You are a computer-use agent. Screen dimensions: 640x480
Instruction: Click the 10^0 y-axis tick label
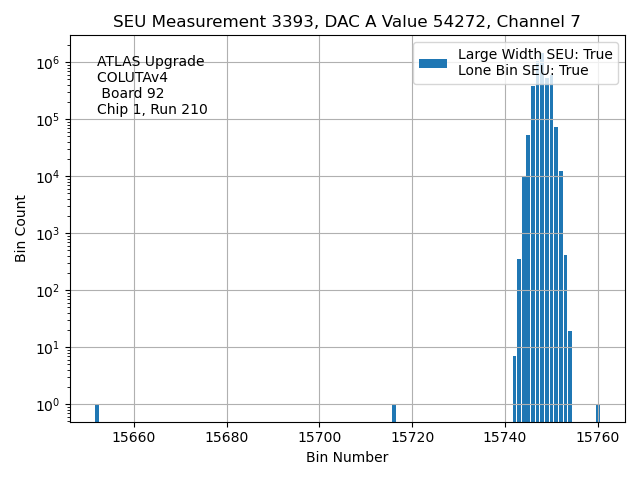pos(49,405)
